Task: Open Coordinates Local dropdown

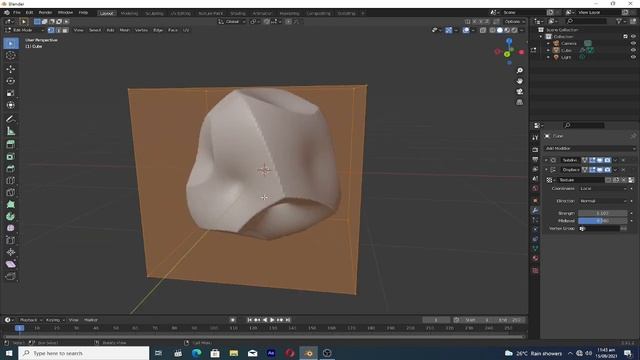Action: click(x=602, y=189)
